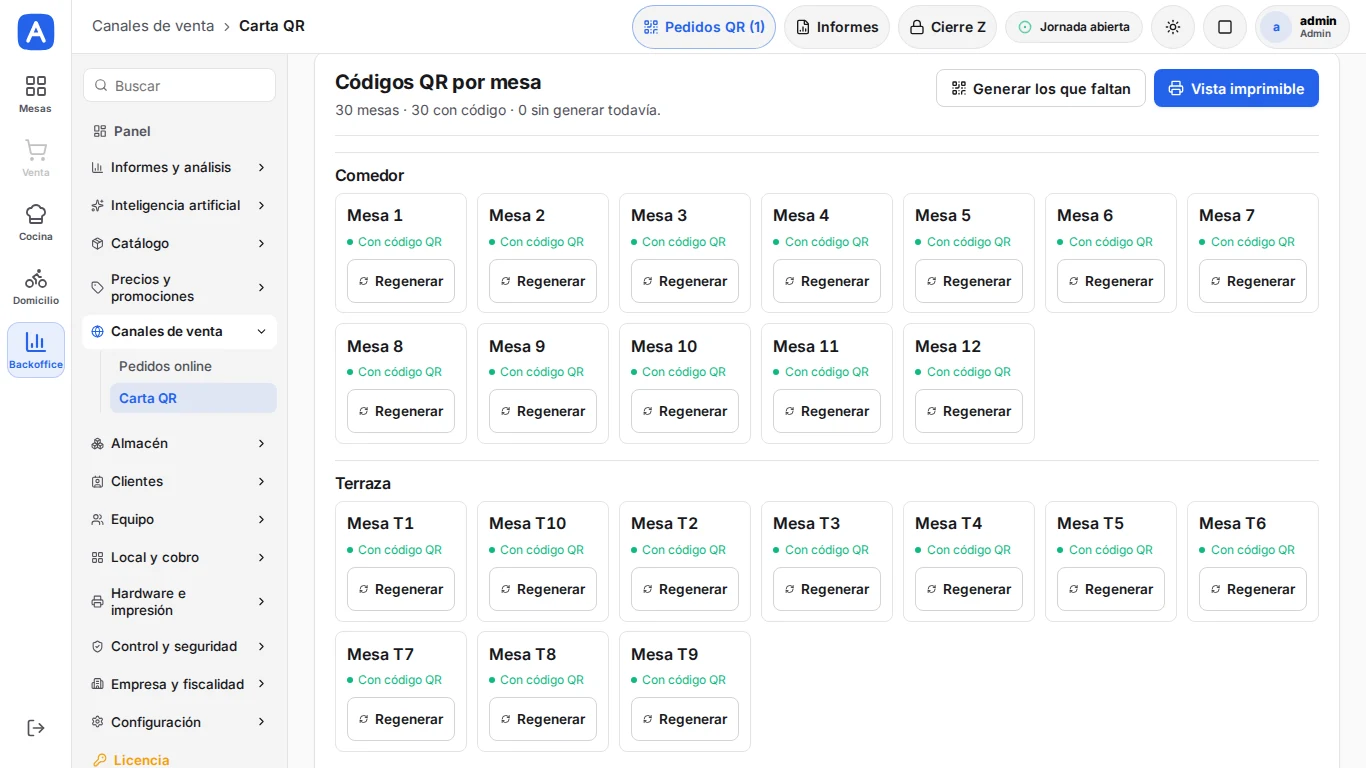This screenshot has width=1366, height=768.
Task: Click the app logo in top corner
Action: click(36, 32)
